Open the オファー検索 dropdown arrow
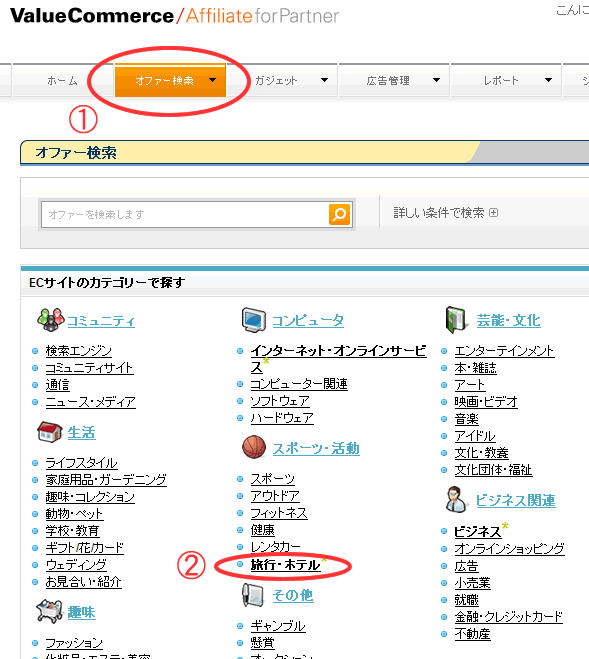Viewport: 589px width, 659px height. click(213, 80)
